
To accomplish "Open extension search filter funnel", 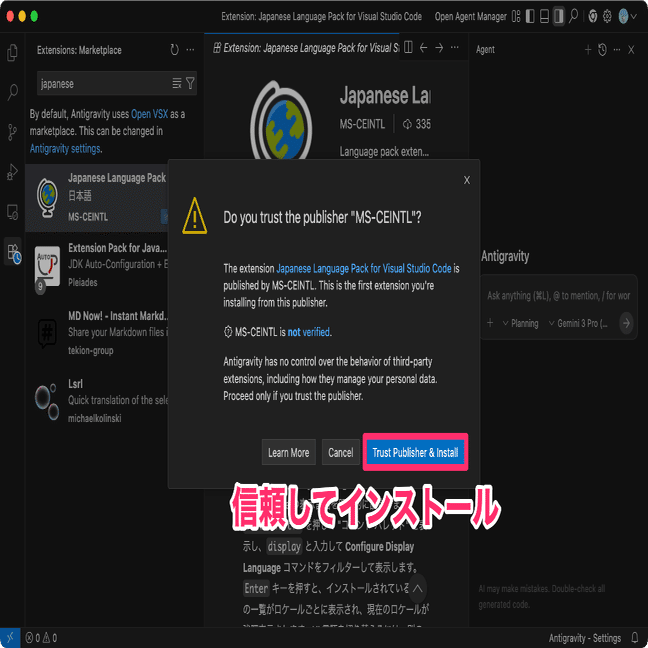I will [190, 83].
